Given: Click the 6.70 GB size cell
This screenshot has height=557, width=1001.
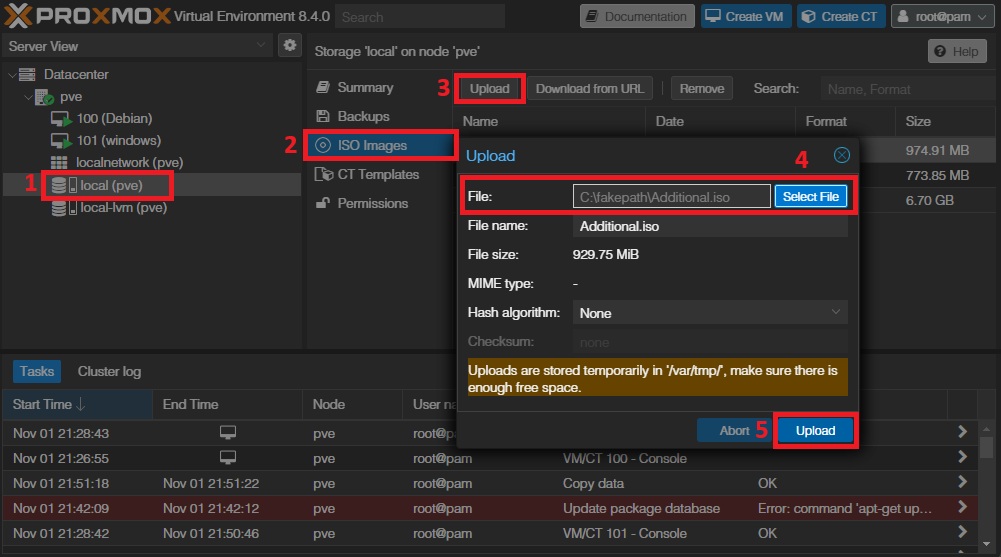Looking at the screenshot, I should click(x=930, y=200).
